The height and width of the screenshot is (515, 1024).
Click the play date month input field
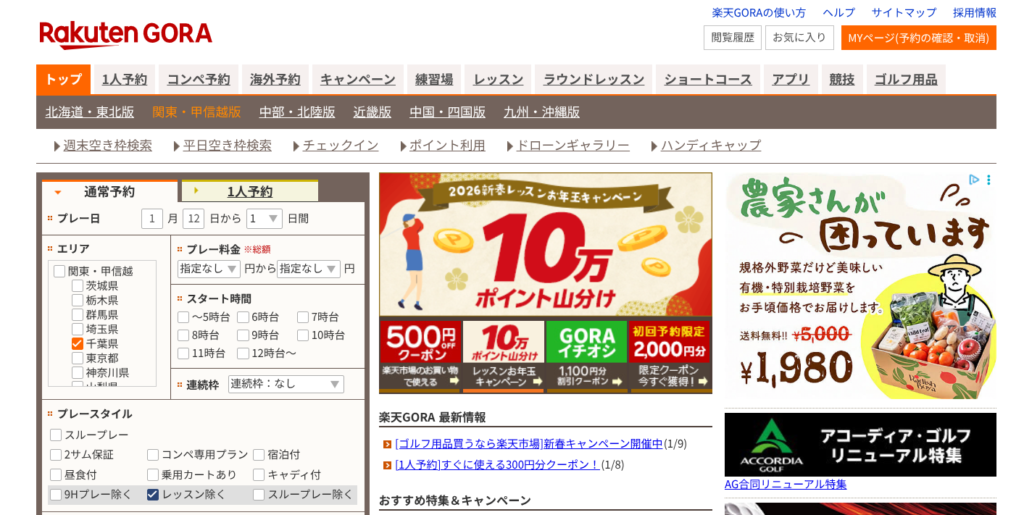click(x=152, y=218)
